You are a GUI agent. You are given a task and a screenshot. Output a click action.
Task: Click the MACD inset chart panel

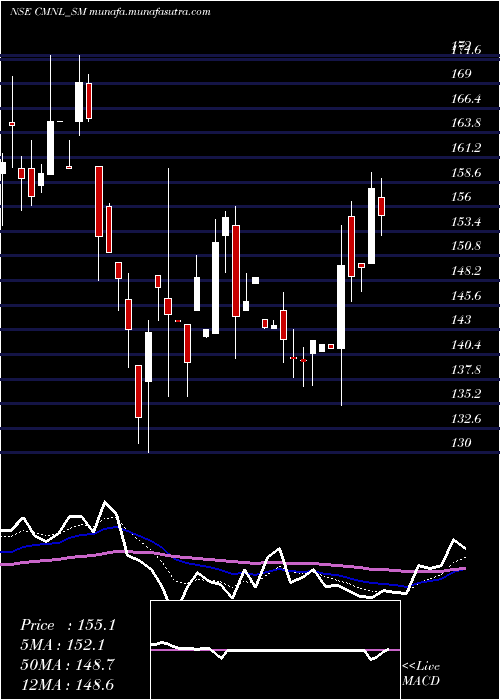click(275, 650)
